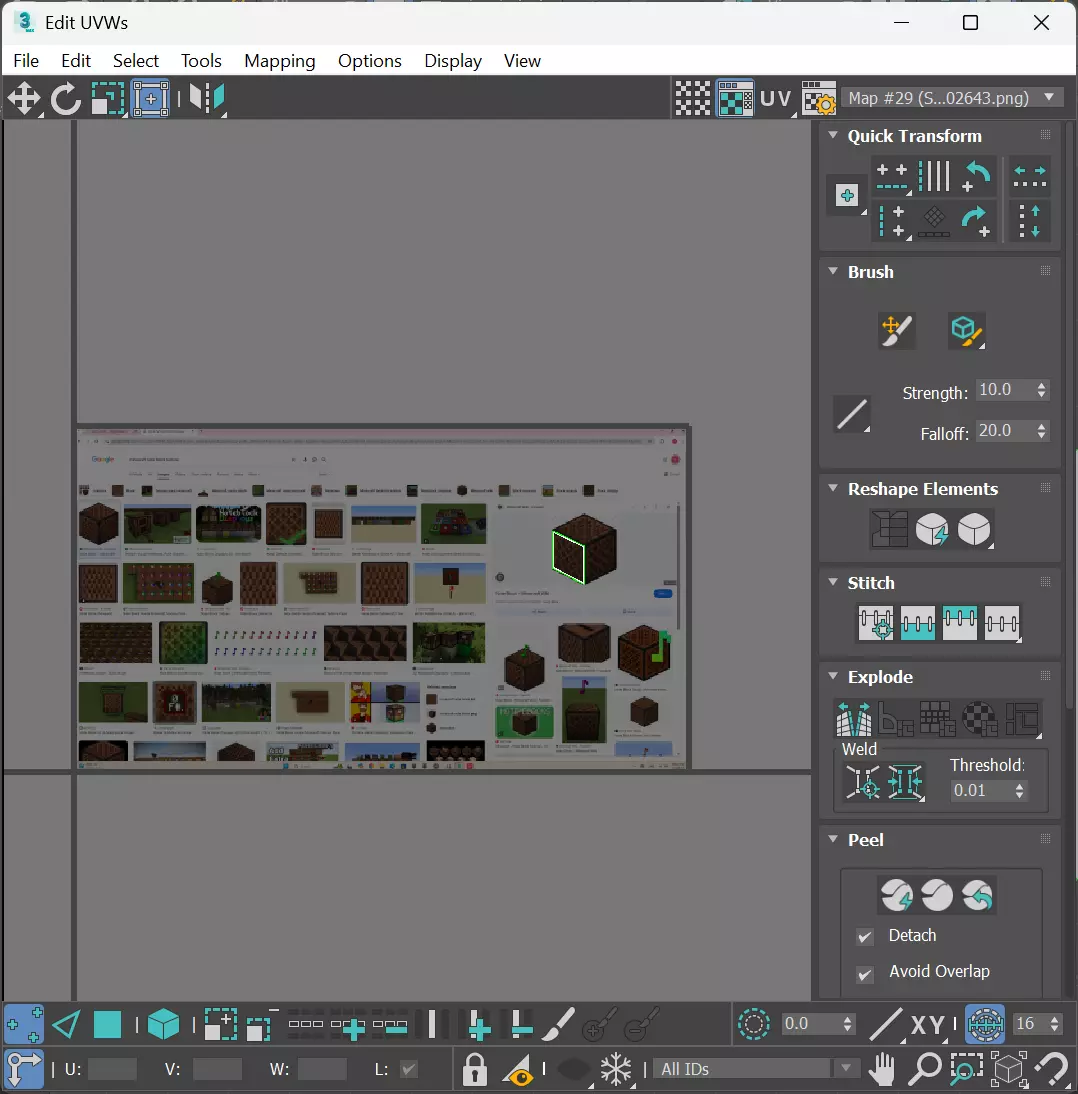Open the File menu

[26, 61]
